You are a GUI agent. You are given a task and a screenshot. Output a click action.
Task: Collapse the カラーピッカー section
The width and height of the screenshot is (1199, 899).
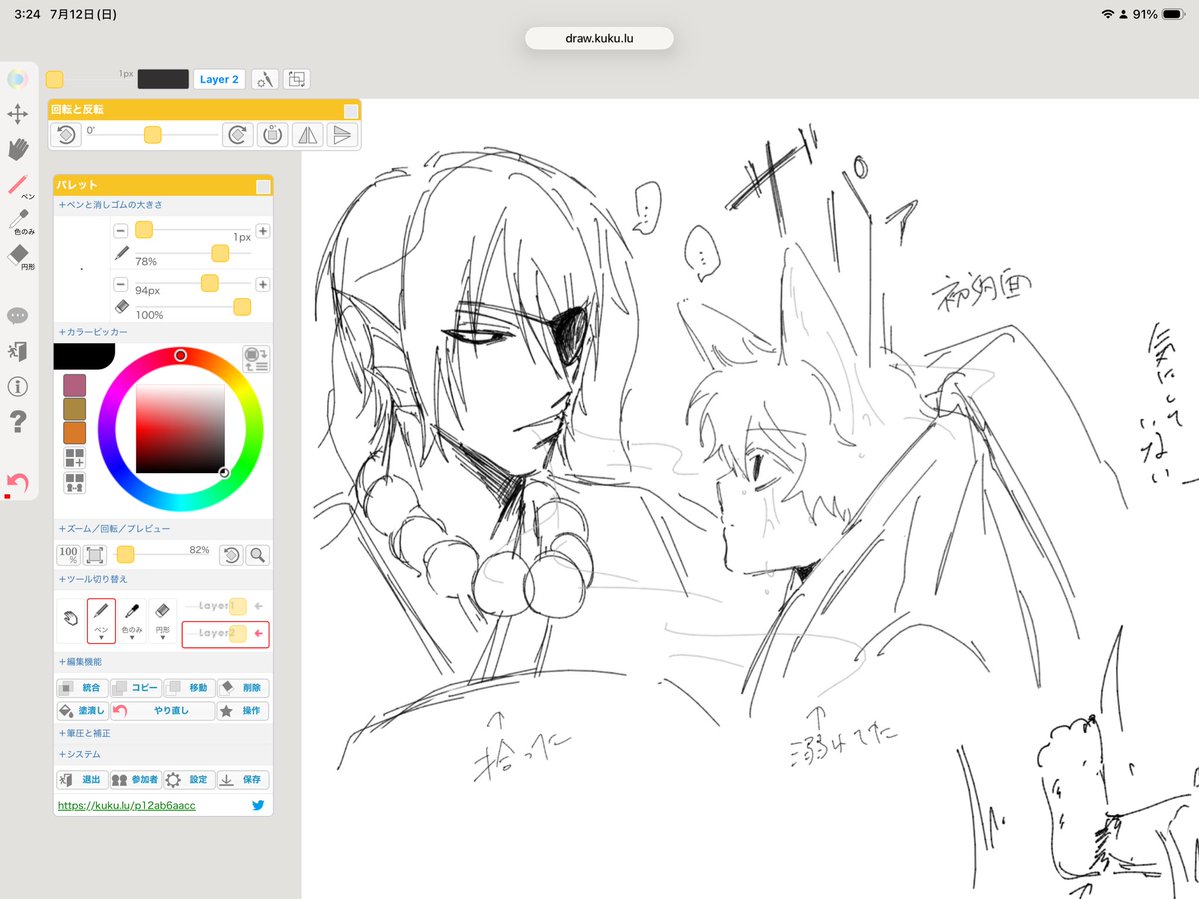[x=93, y=332]
